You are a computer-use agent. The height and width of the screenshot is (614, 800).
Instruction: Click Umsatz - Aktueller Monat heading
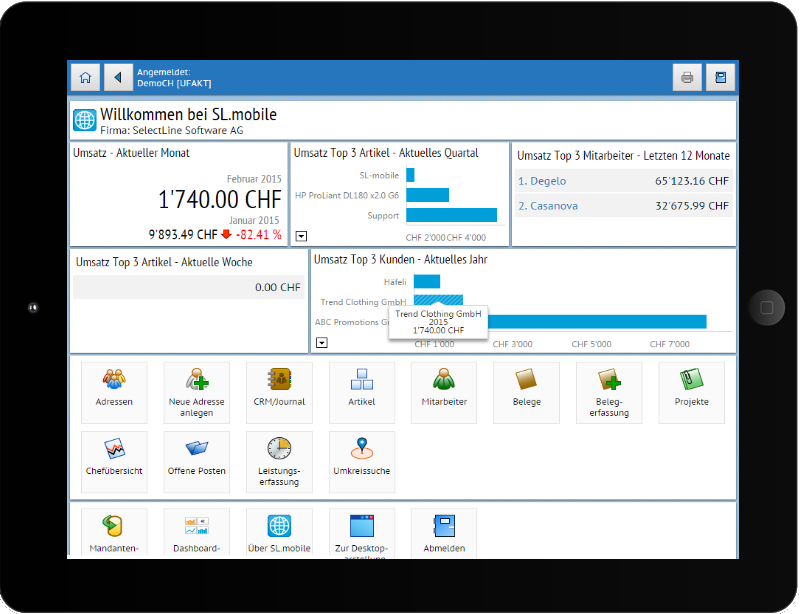pyautogui.click(x=131, y=153)
